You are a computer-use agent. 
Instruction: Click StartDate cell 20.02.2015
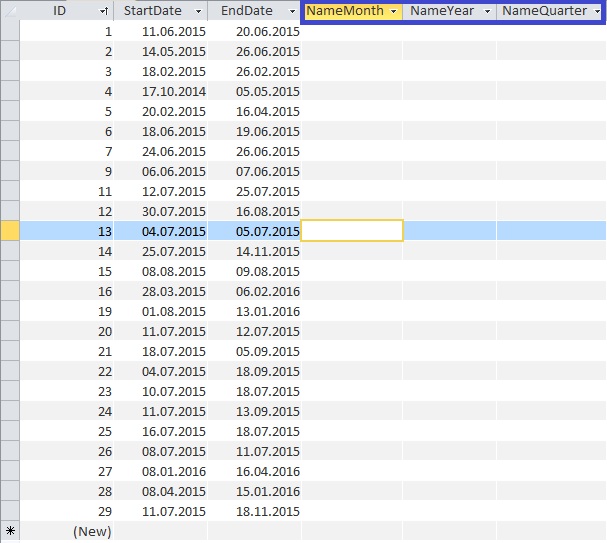(161, 111)
